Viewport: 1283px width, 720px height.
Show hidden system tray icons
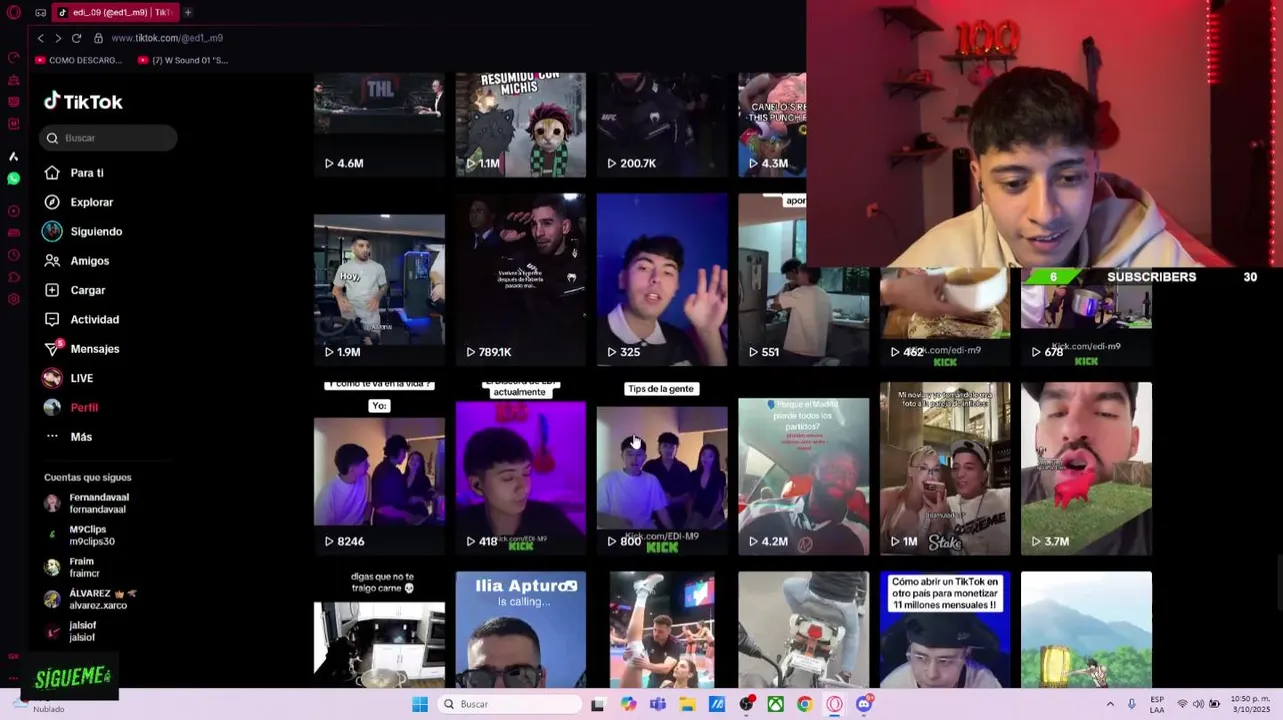click(1110, 704)
